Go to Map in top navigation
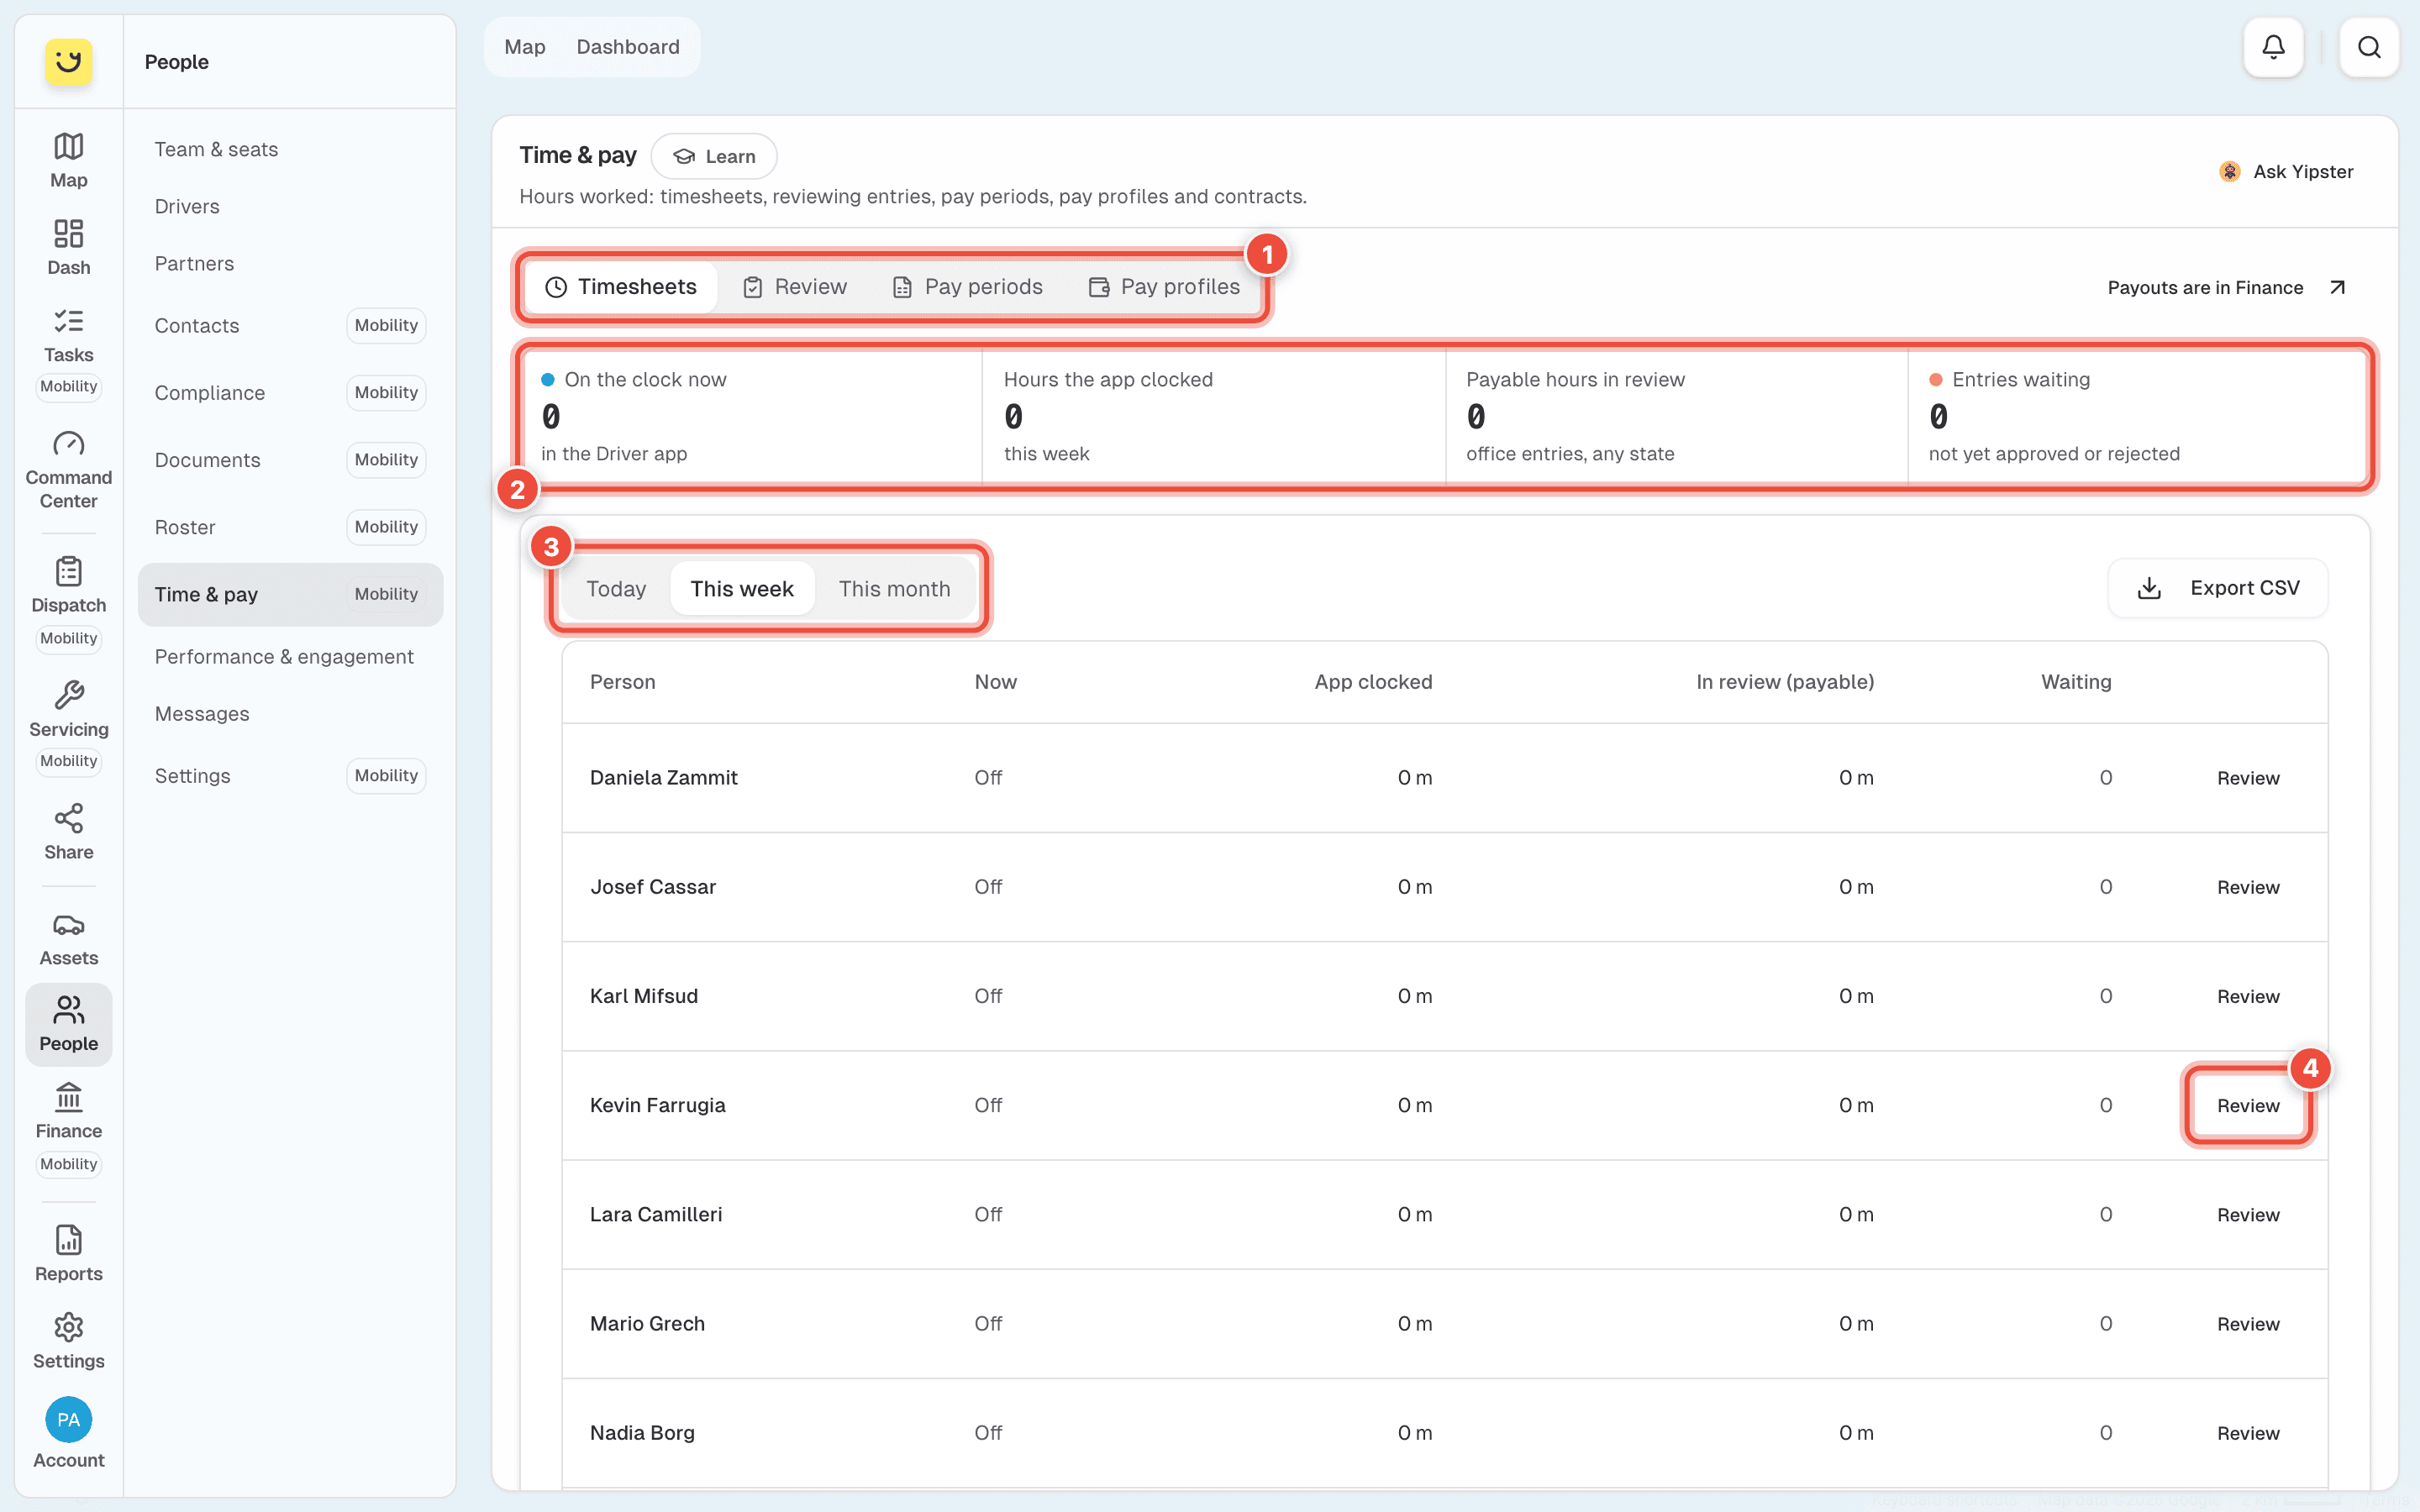 pyautogui.click(x=525, y=47)
